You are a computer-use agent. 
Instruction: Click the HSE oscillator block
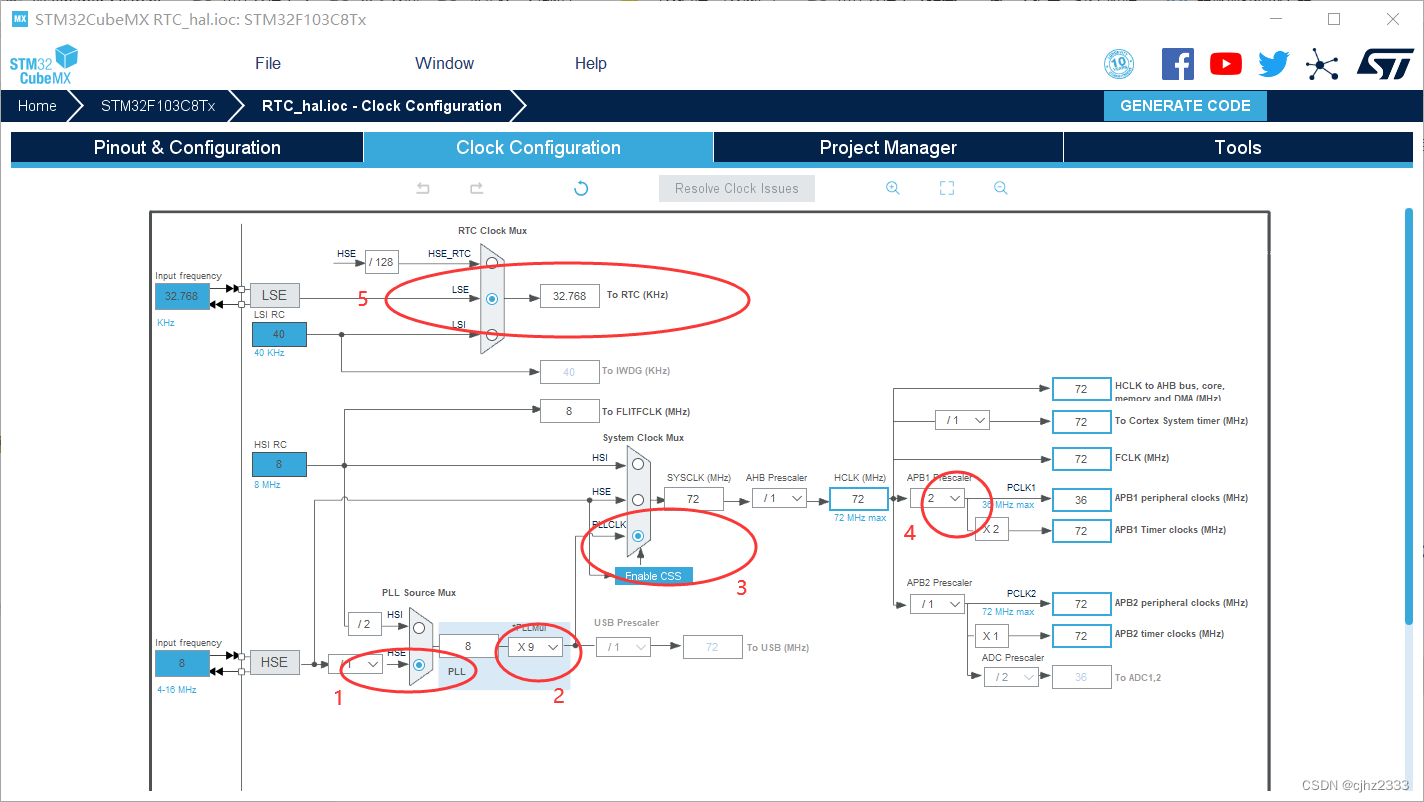click(x=274, y=662)
